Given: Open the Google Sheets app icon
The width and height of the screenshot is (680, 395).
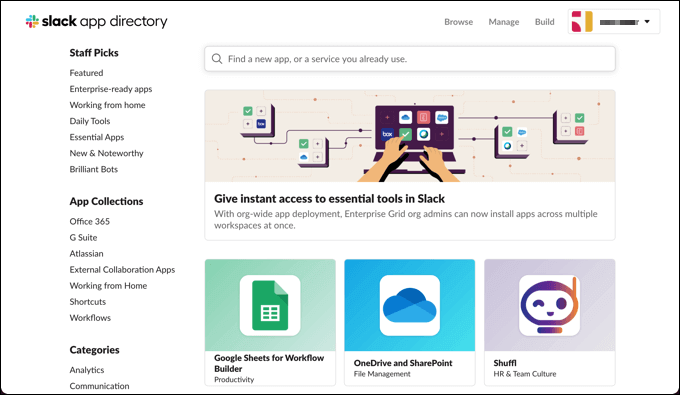Looking at the screenshot, I should 270,305.
